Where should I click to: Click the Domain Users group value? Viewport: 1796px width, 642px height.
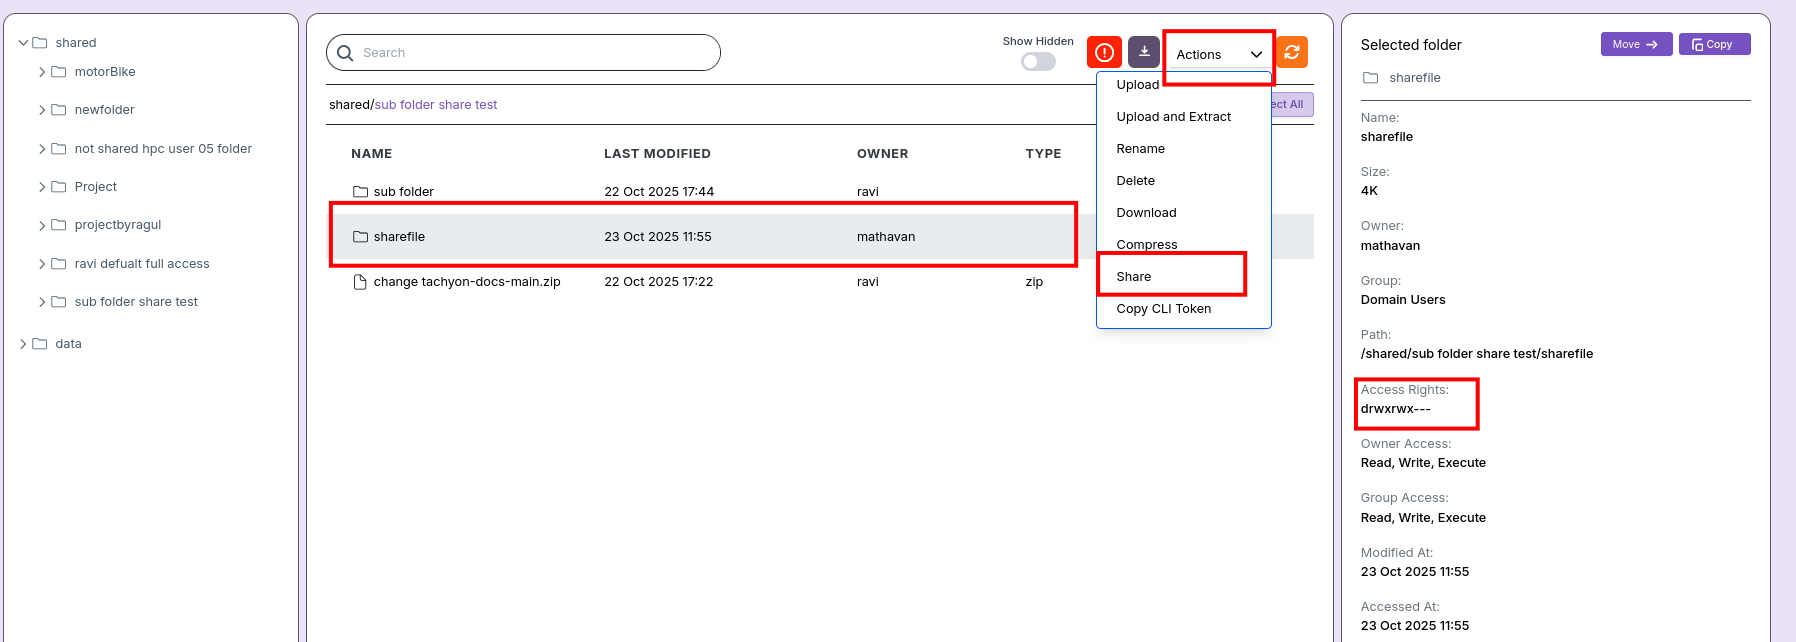(1402, 300)
